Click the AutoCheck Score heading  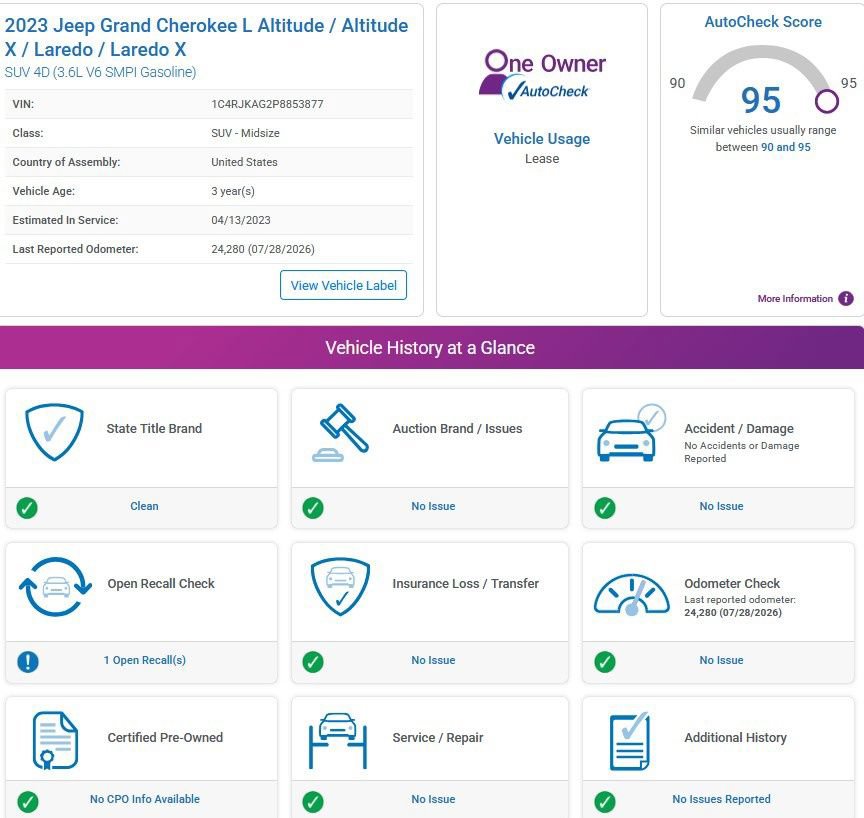coord(763,22)
